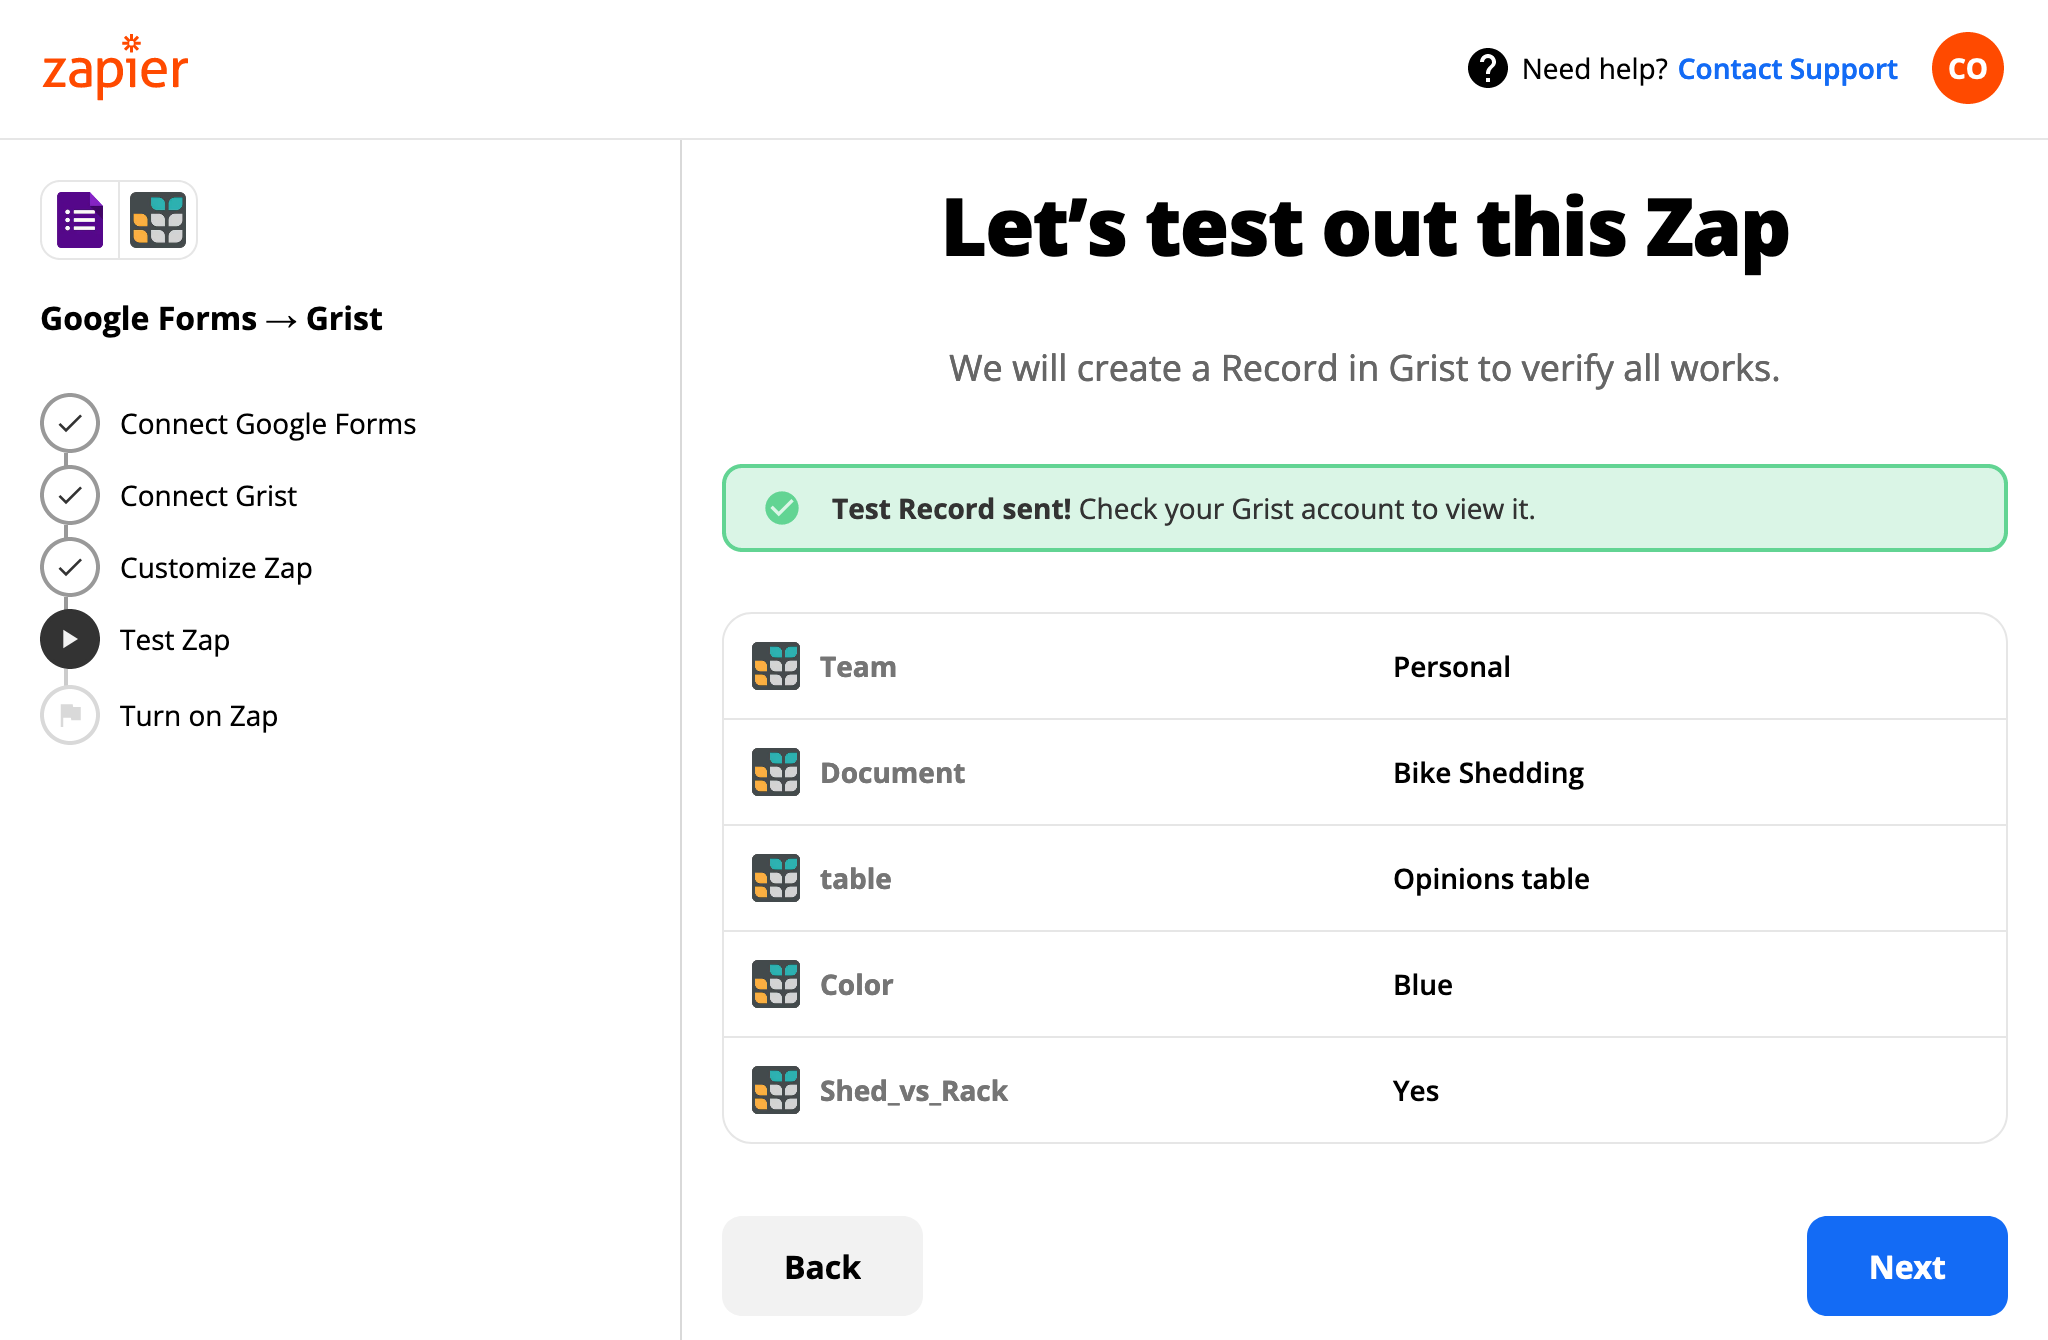
Task: Click the flag icon on Turn on Zap step
Action: [69, 715]
